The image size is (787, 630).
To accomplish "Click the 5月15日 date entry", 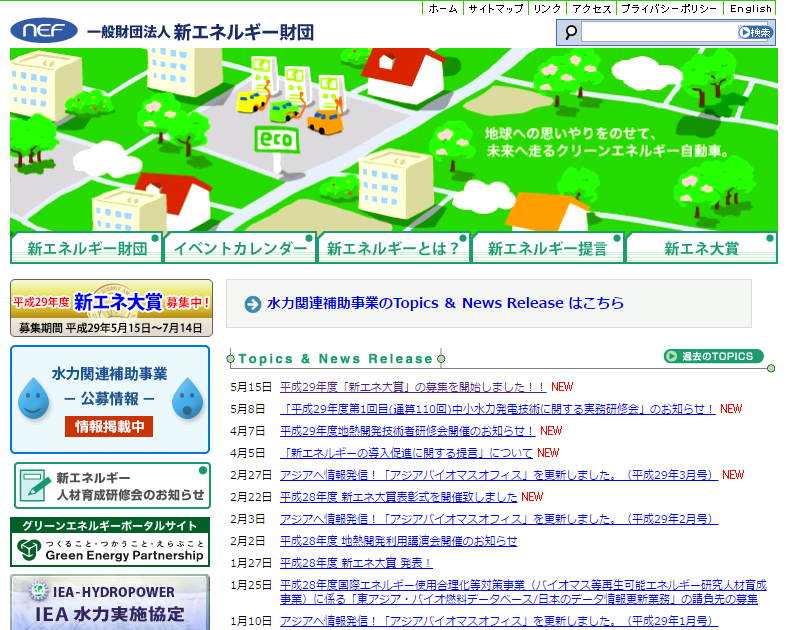I will pos(250,387).
